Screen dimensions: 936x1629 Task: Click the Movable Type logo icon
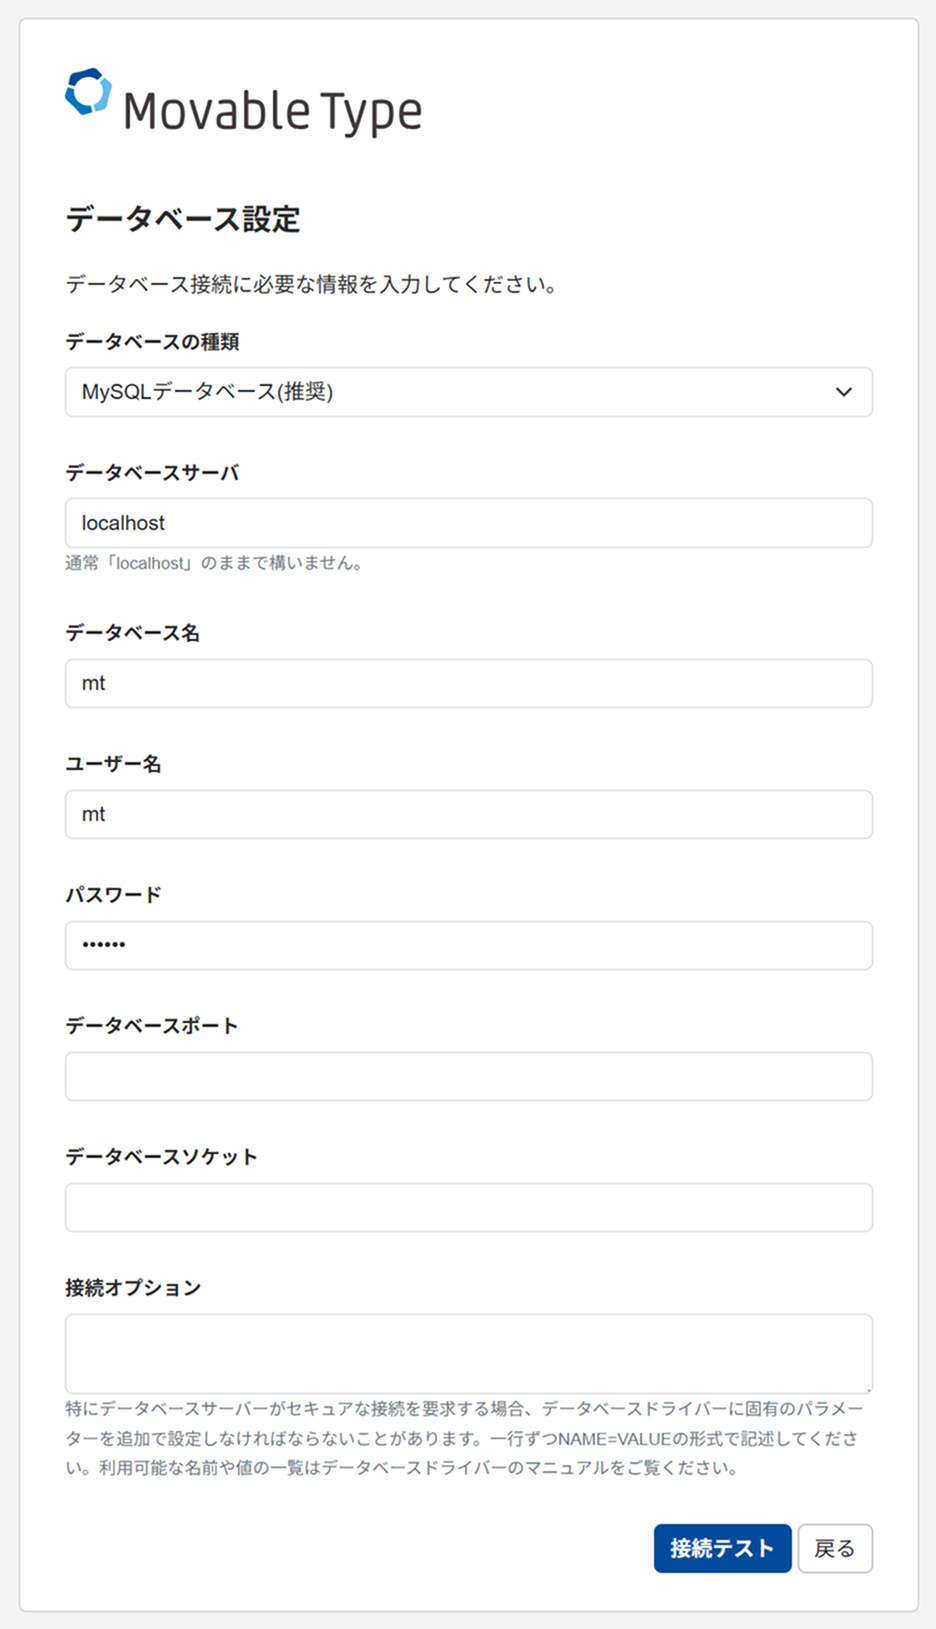pos(88,92)
